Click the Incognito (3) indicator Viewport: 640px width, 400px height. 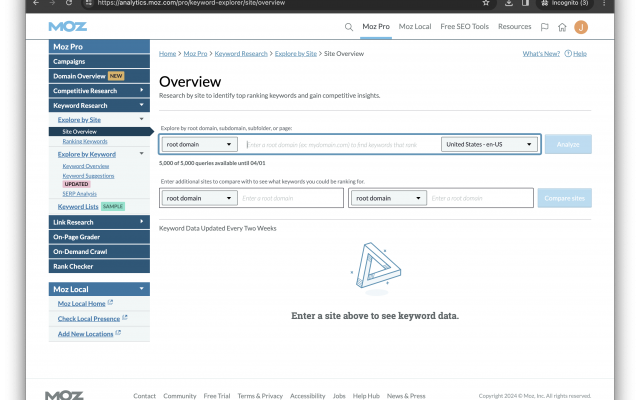click(565, 3)
